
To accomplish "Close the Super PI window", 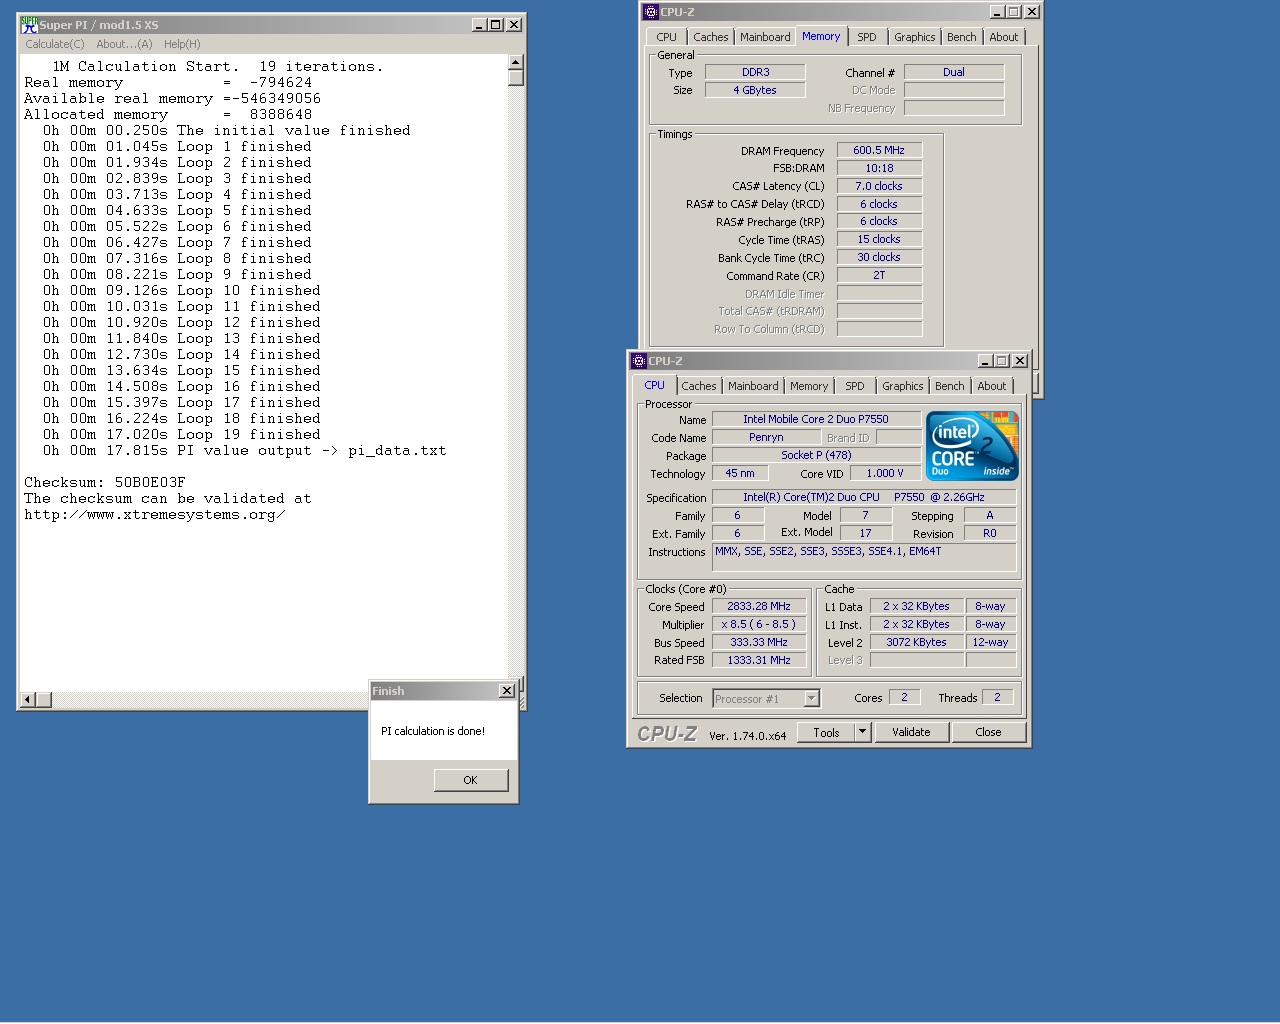I will click(x=514, y=25).
